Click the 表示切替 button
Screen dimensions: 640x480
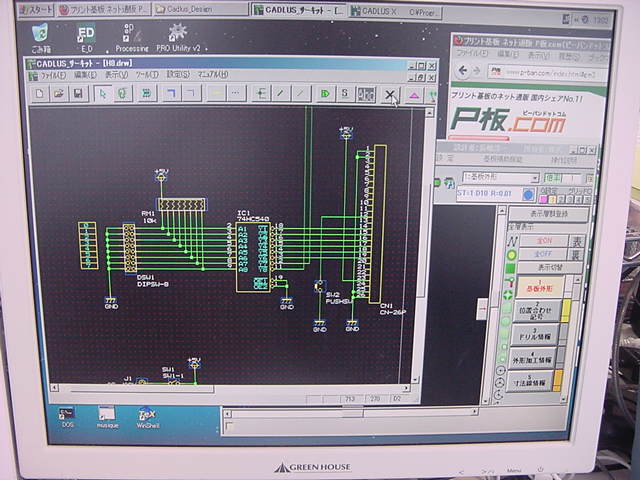[x=549, y=268]
